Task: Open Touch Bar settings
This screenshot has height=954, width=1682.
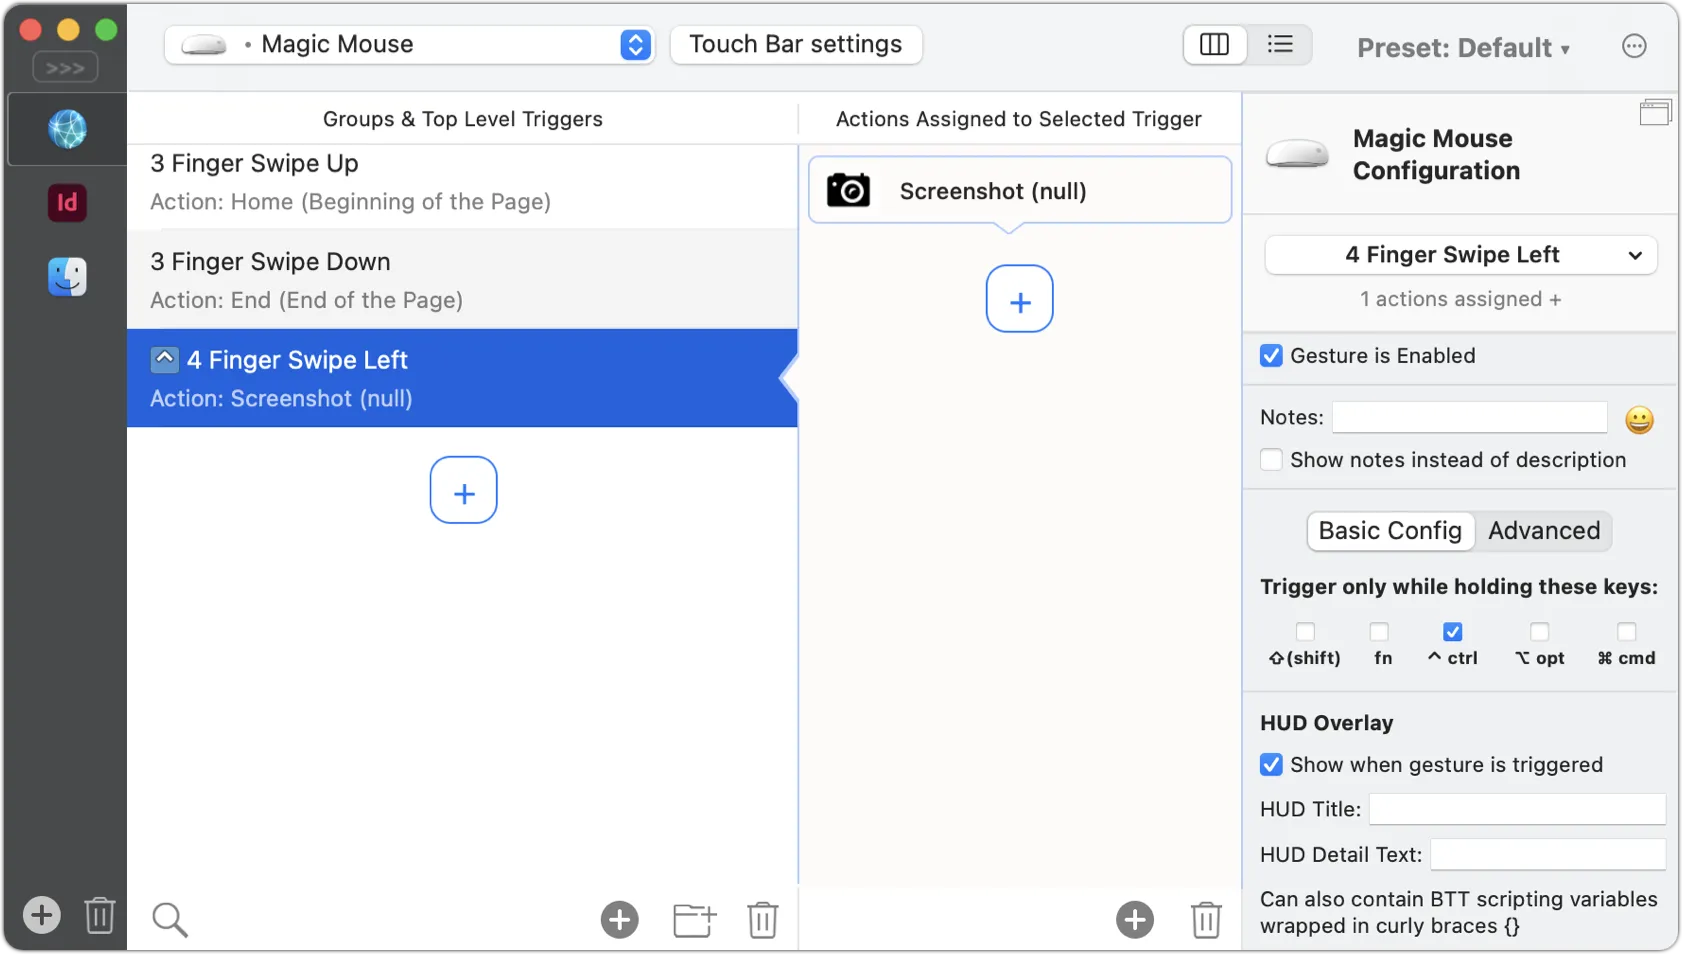Action: pos(796,45)
